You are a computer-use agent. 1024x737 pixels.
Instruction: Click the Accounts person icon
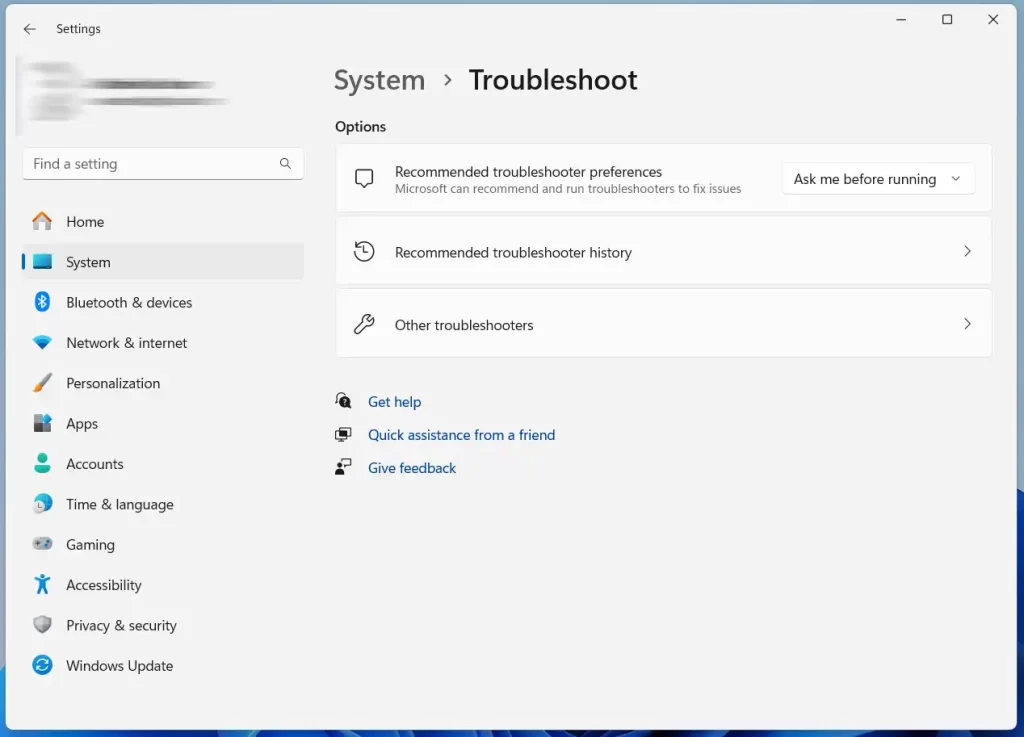[42, 463]
